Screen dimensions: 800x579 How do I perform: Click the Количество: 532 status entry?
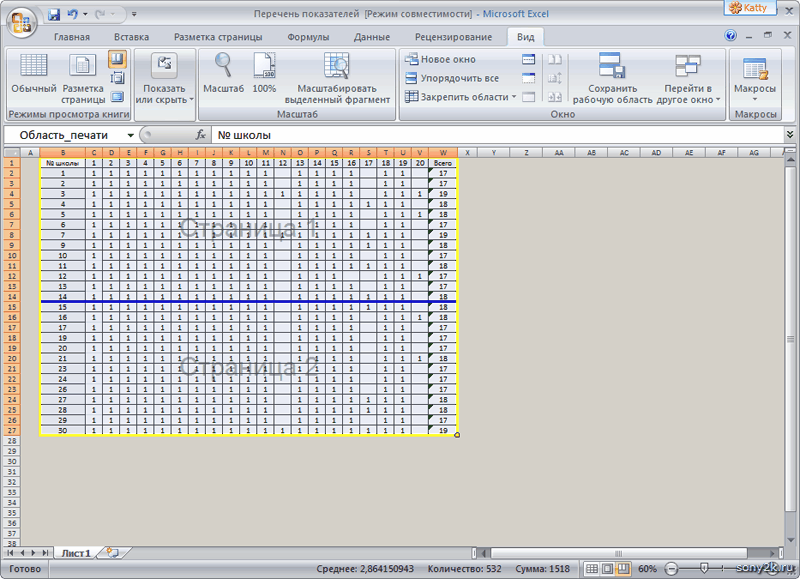click(464, 569)
